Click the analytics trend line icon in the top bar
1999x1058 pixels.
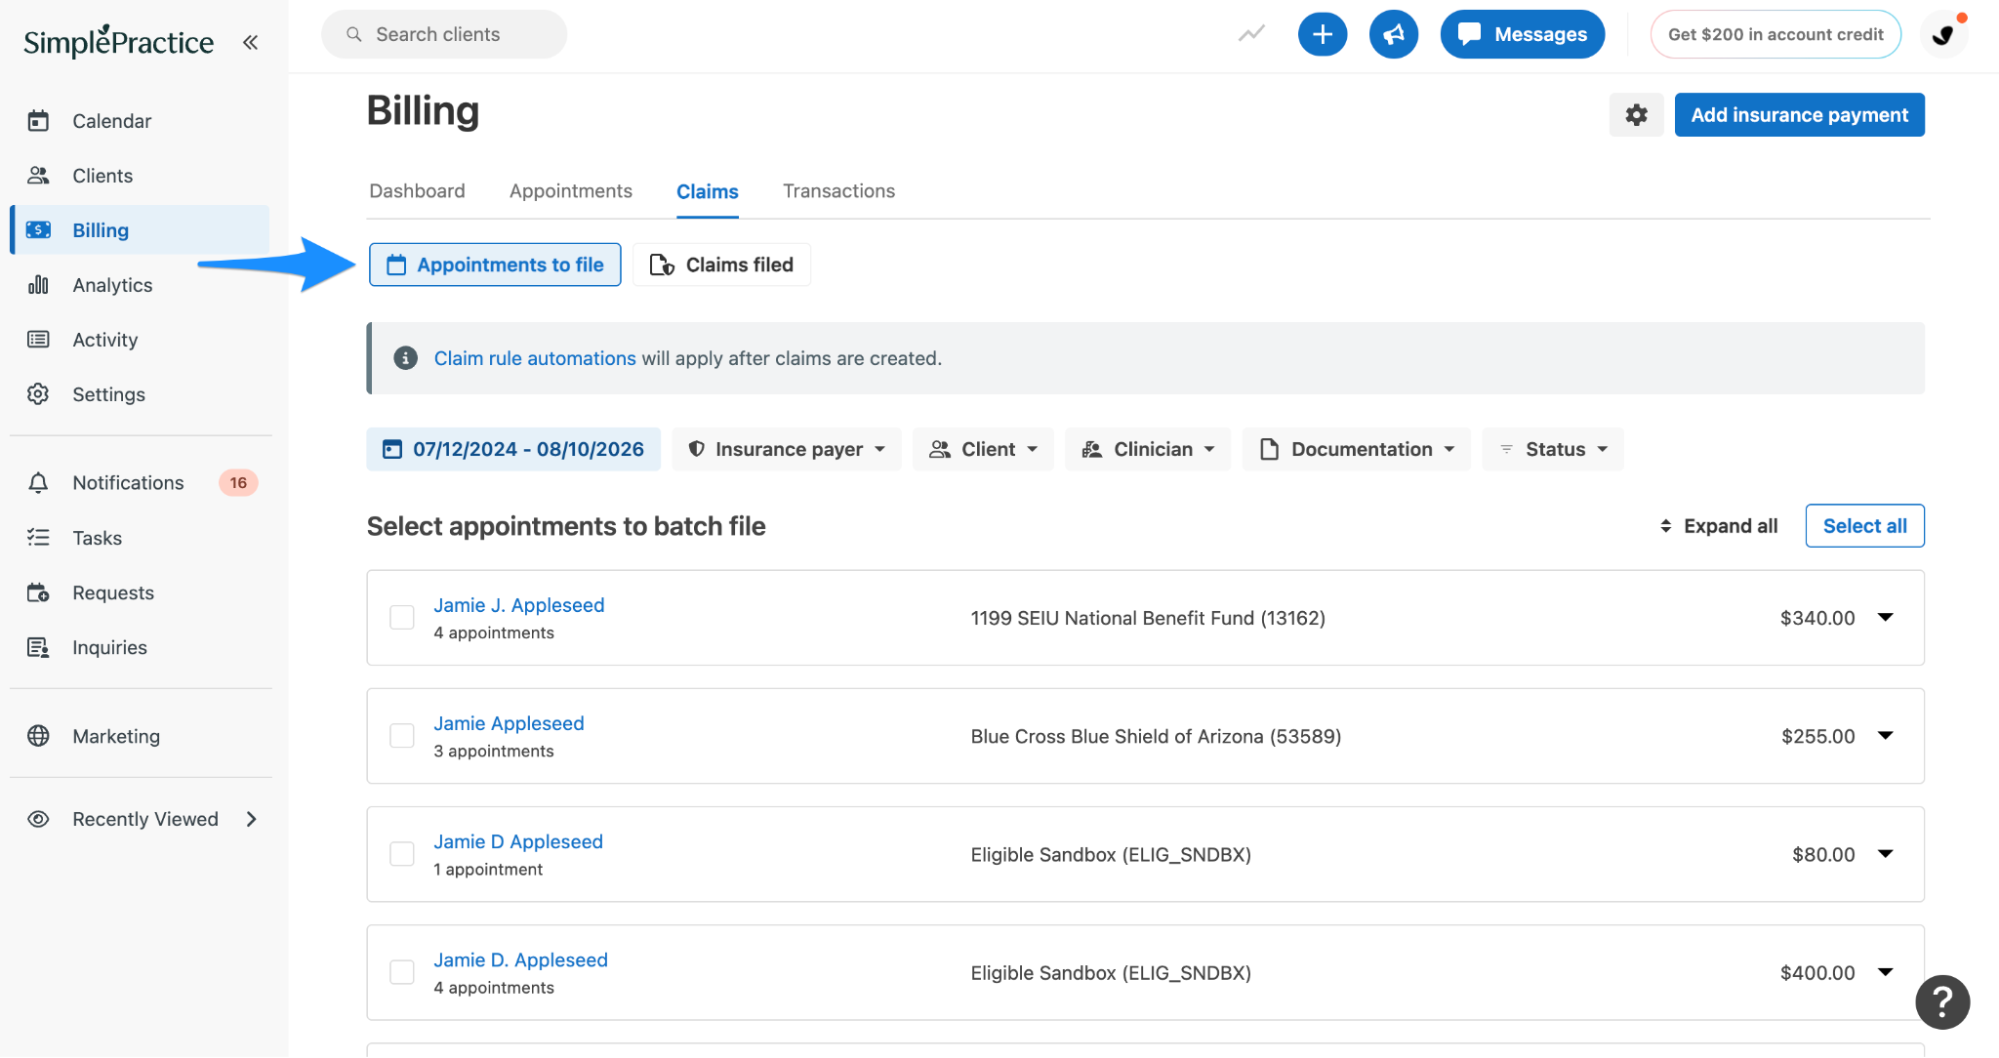(x=1251, y=34)
